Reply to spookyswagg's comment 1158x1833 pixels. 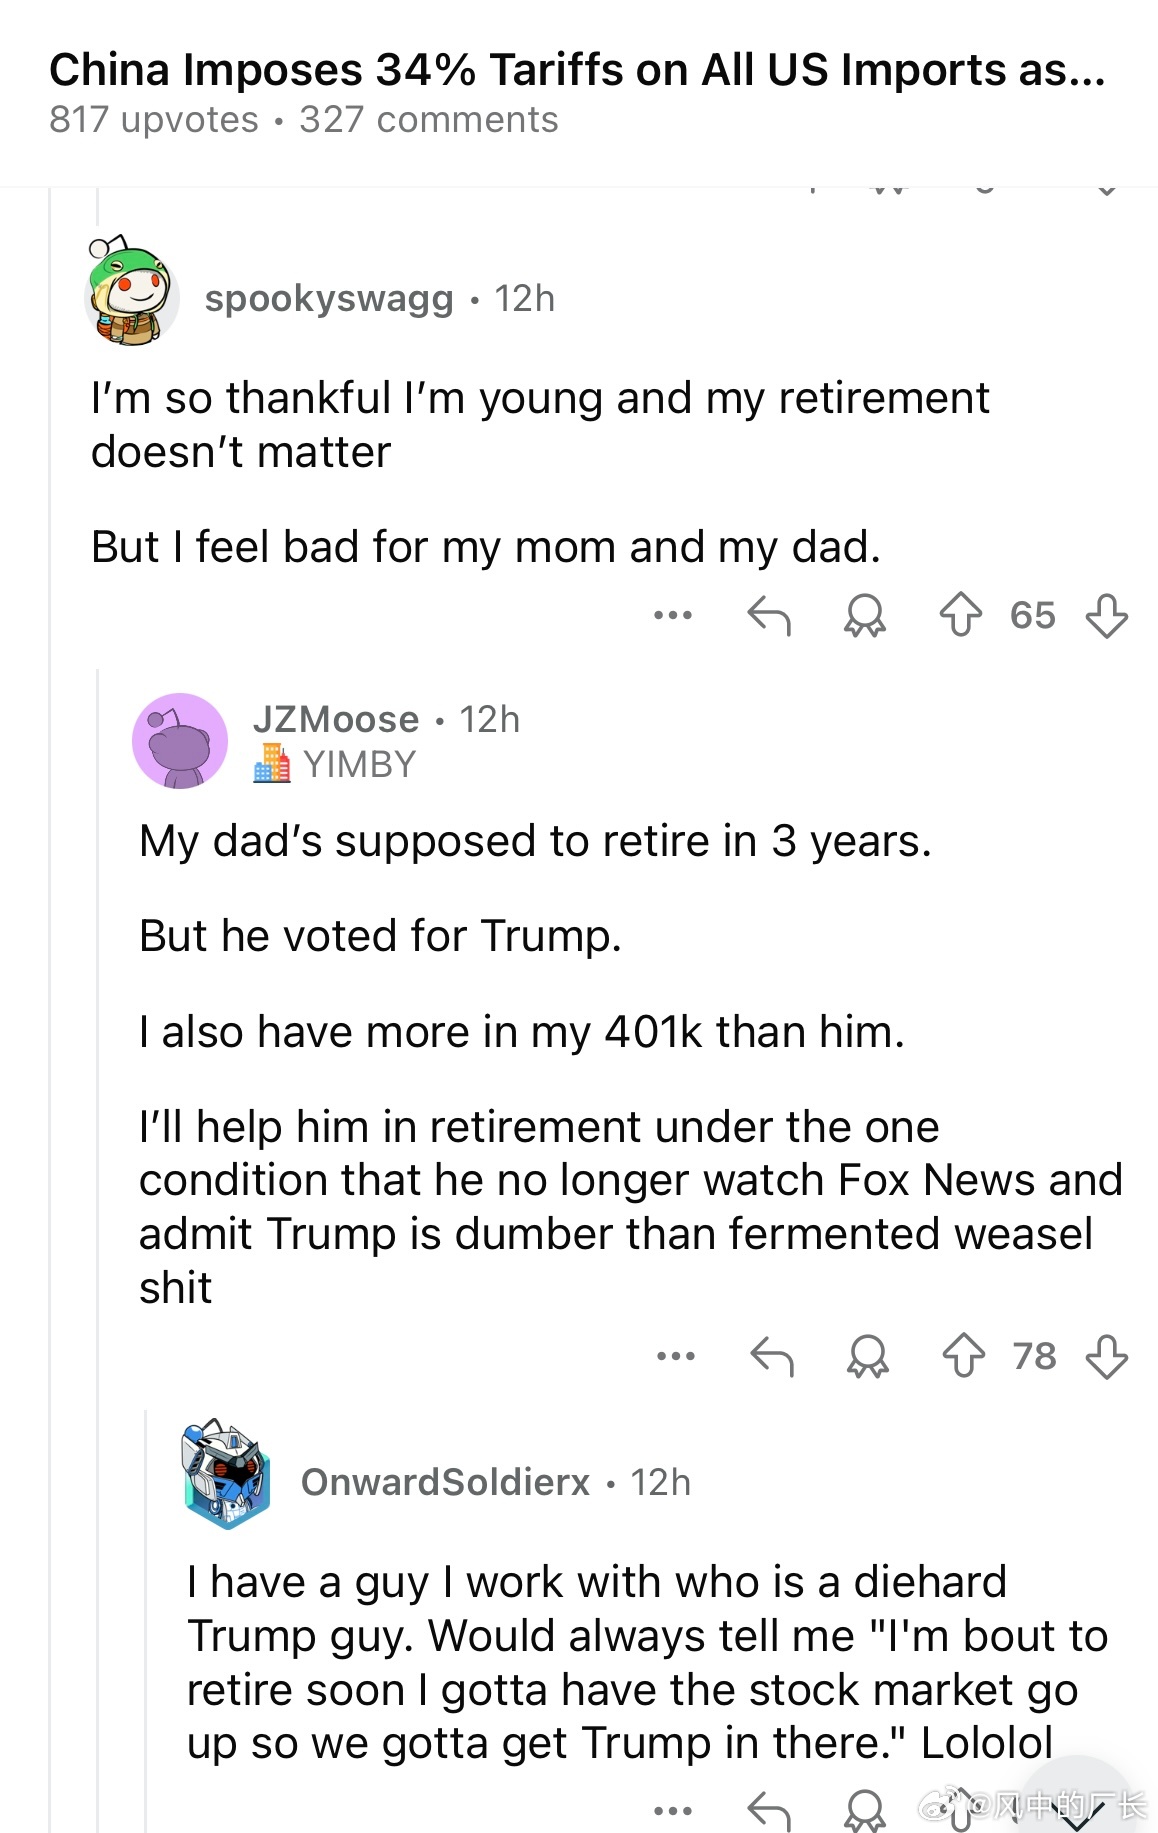769,615
